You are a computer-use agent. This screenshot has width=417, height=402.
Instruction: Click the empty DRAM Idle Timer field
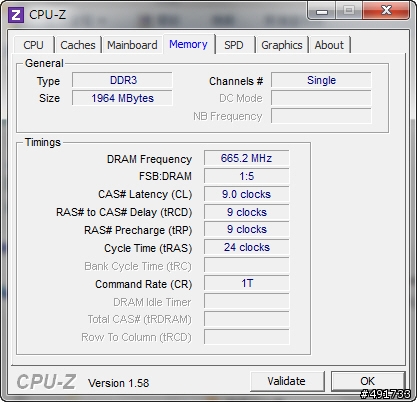(x=247, y=301)
